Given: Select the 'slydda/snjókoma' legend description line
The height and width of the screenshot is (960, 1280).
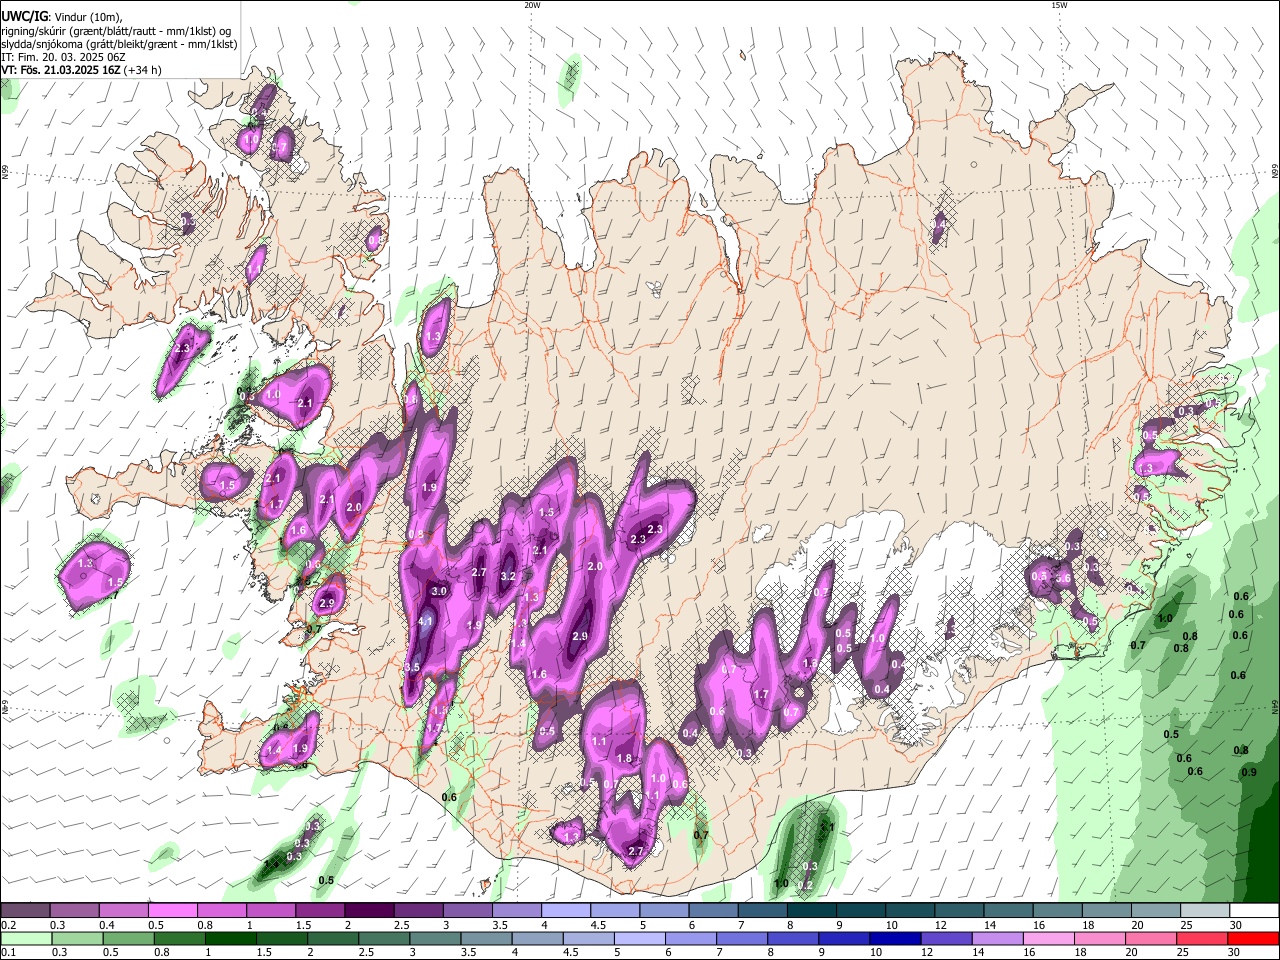Looking at the screenshot, I should [119, 44].
